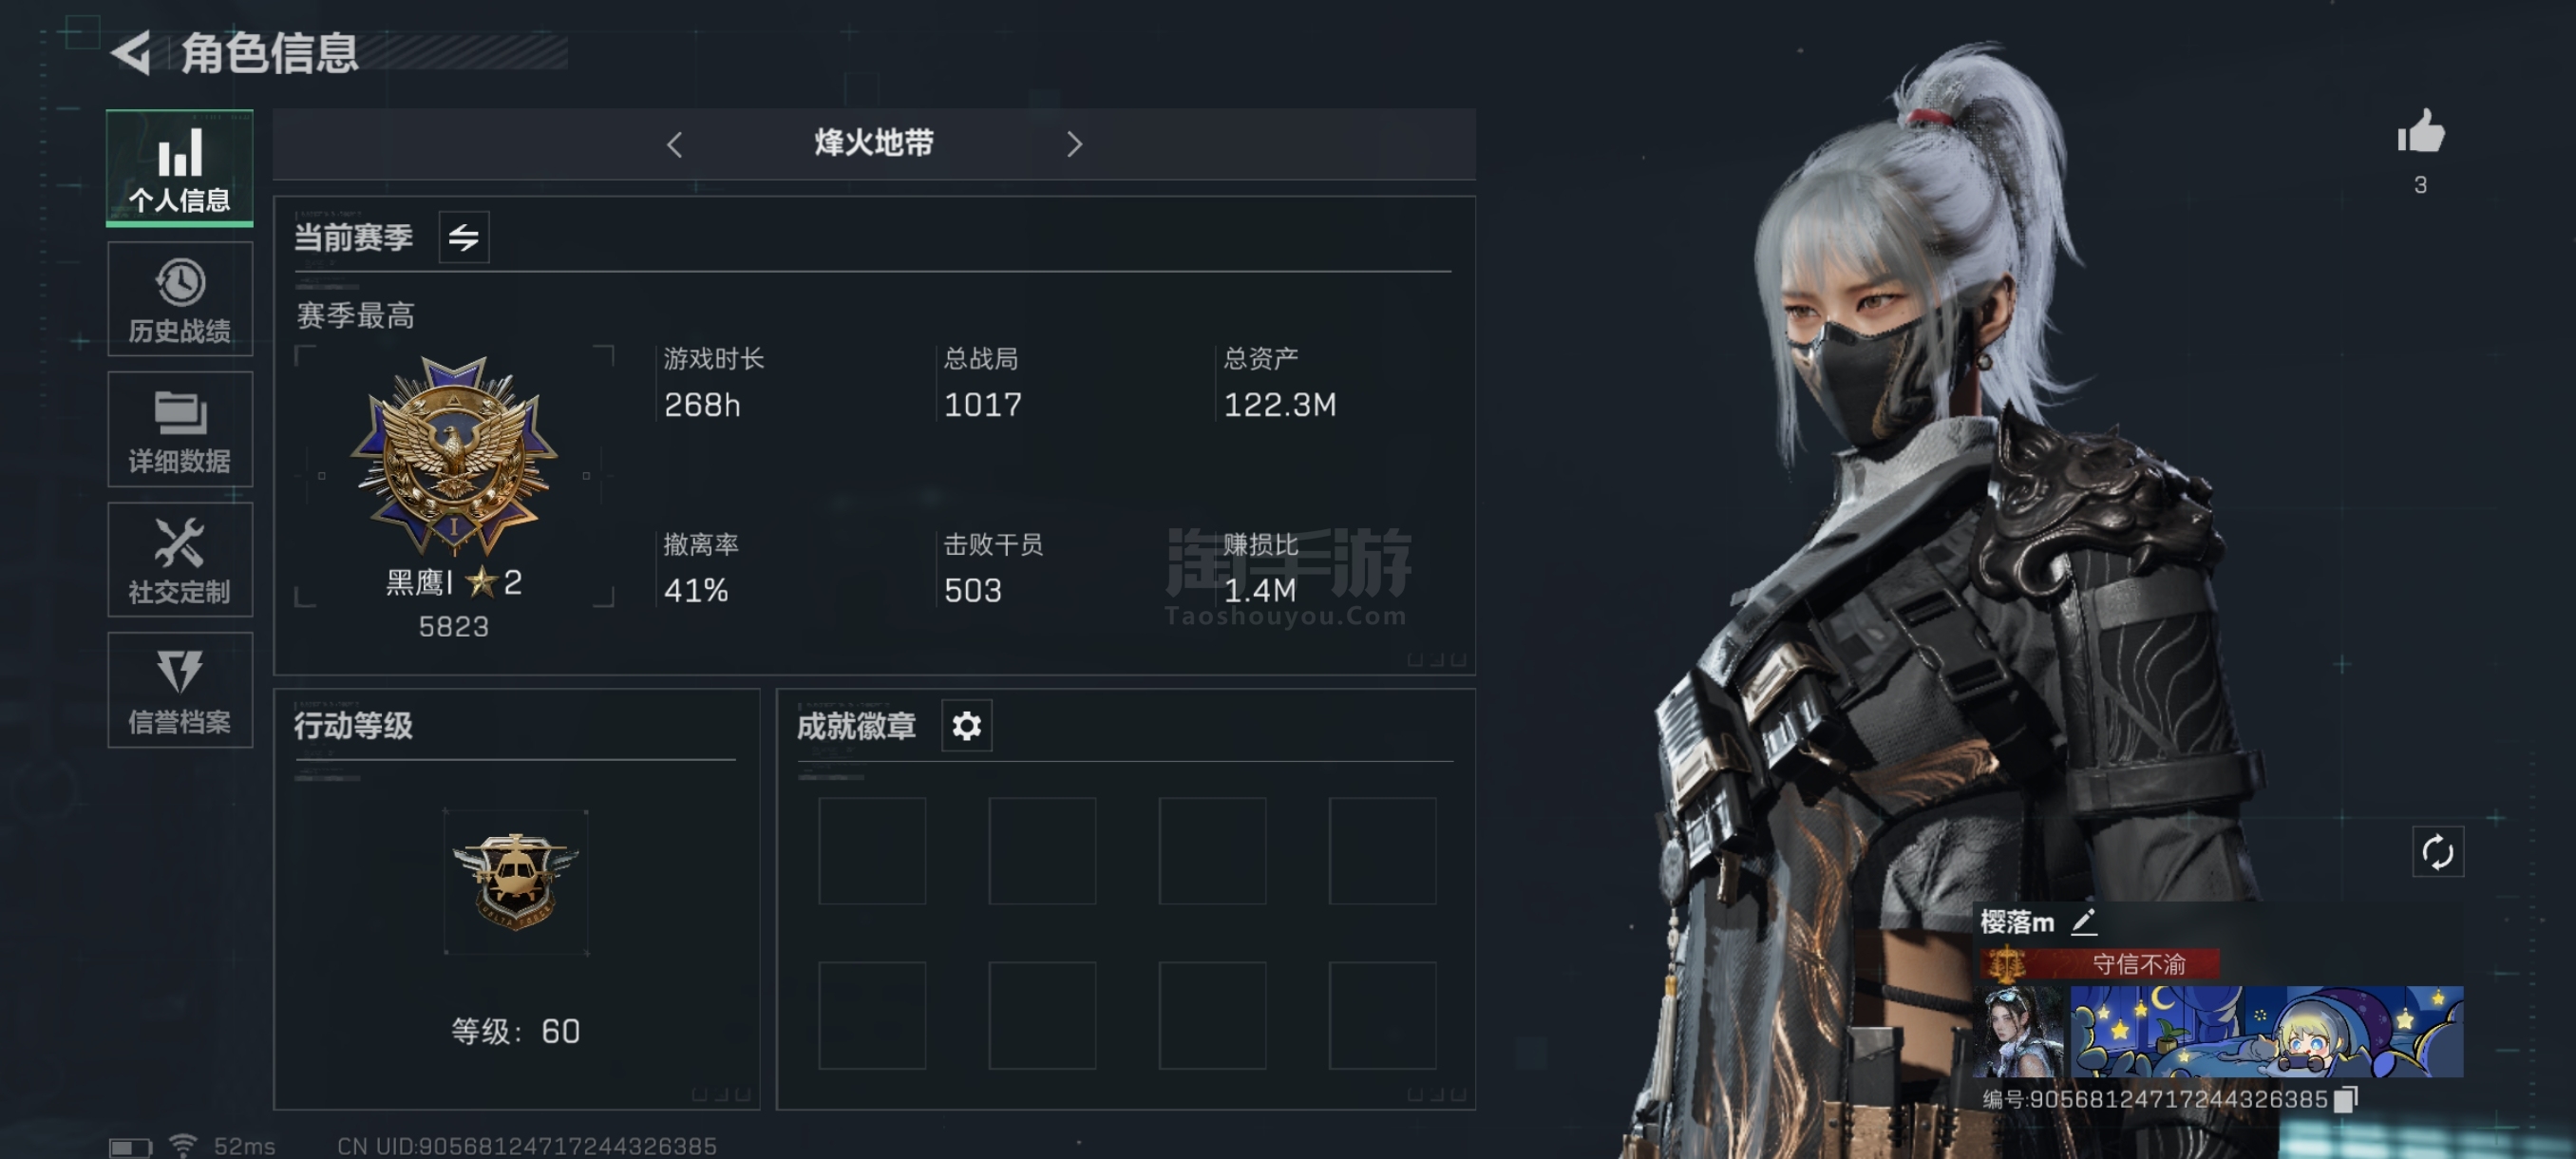Rotate character model with refresh icon
Image resolution: width=2576 pixels, height=1159 pixels.
click(2438, 853)
